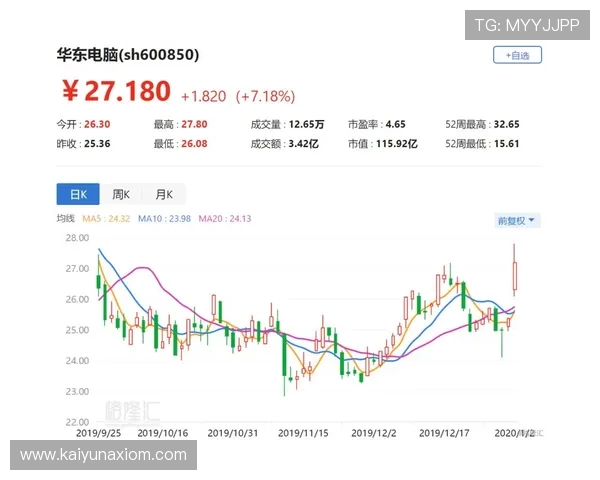Click 昨收 previous close 25.36
This screenshot has width=600, height=480.
point(97,144)
